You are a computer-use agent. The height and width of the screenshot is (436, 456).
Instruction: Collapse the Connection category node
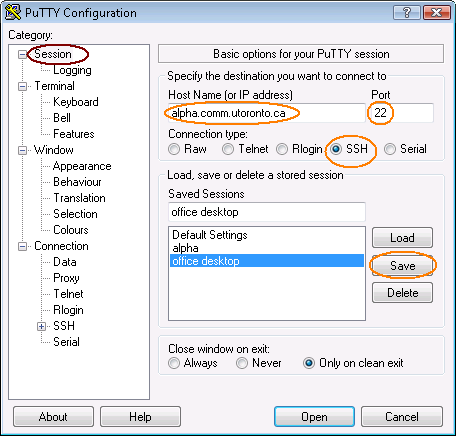[x=22, y=246]
